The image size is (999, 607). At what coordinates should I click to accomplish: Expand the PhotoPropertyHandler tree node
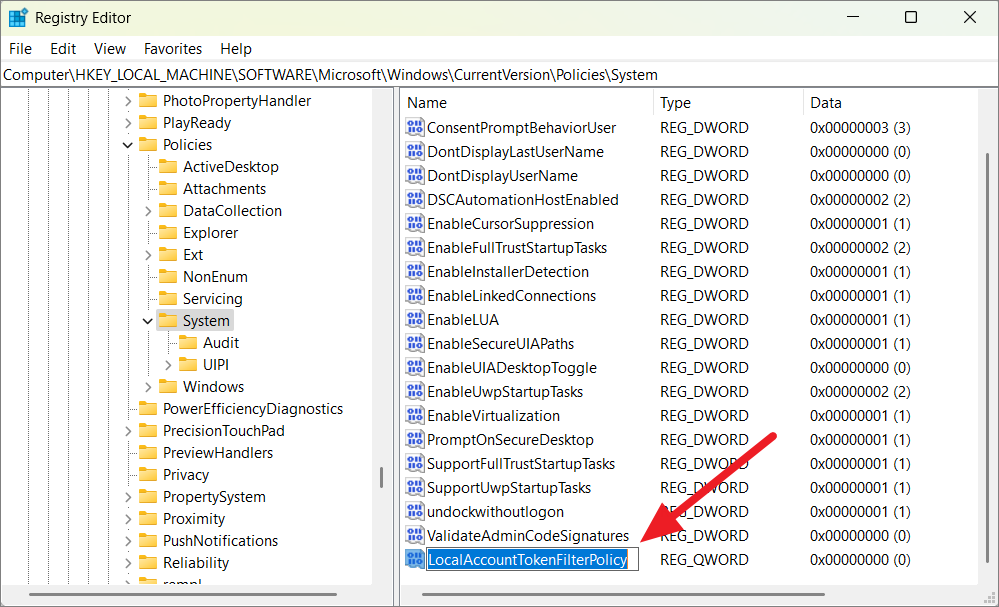pyautogui.click(x=127, y=101)
